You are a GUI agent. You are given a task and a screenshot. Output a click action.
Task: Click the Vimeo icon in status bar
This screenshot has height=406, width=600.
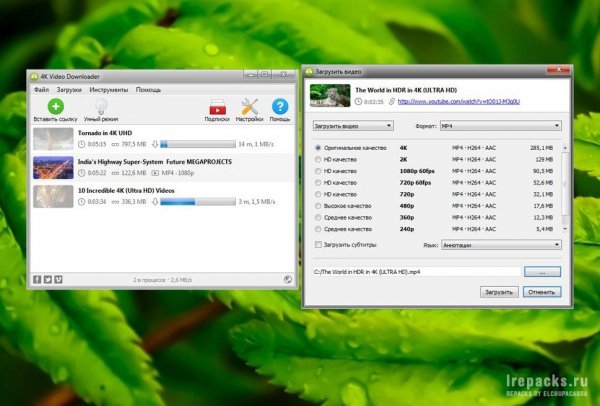point(58,279)
